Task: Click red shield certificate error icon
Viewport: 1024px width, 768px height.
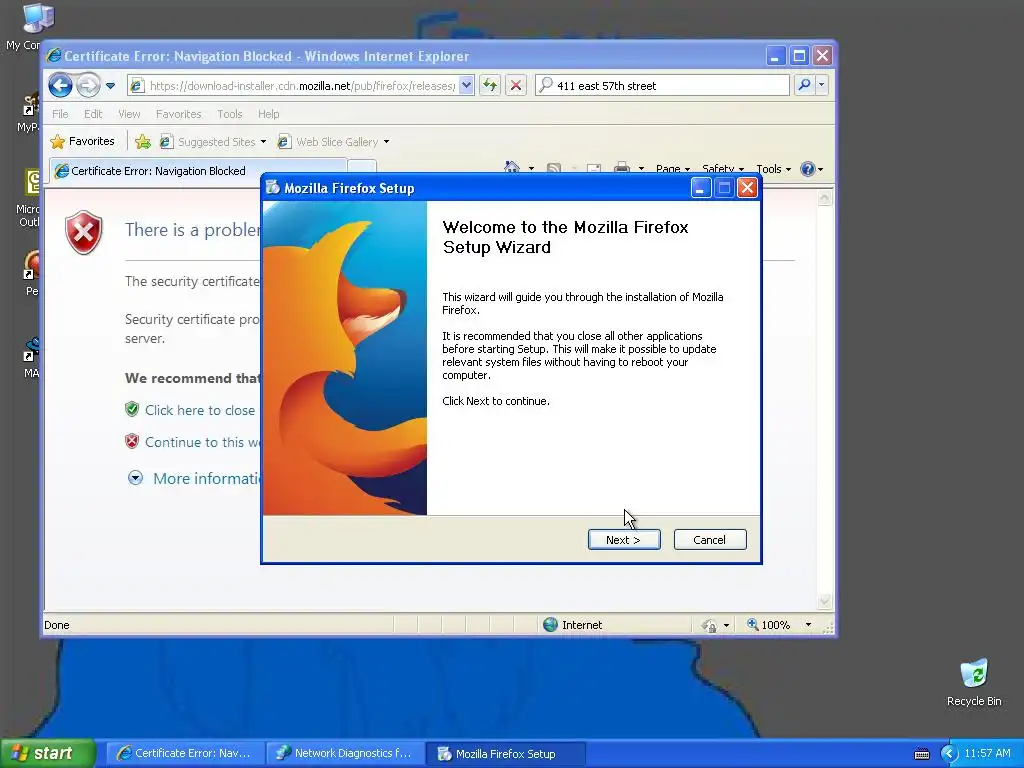Action: 84,232
